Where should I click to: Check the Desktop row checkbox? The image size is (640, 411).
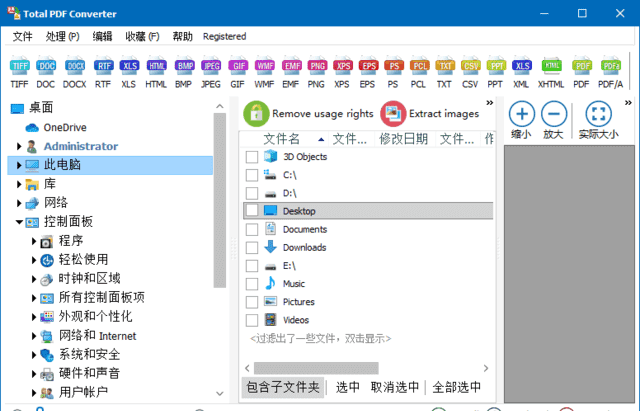[x=252, y=211]
